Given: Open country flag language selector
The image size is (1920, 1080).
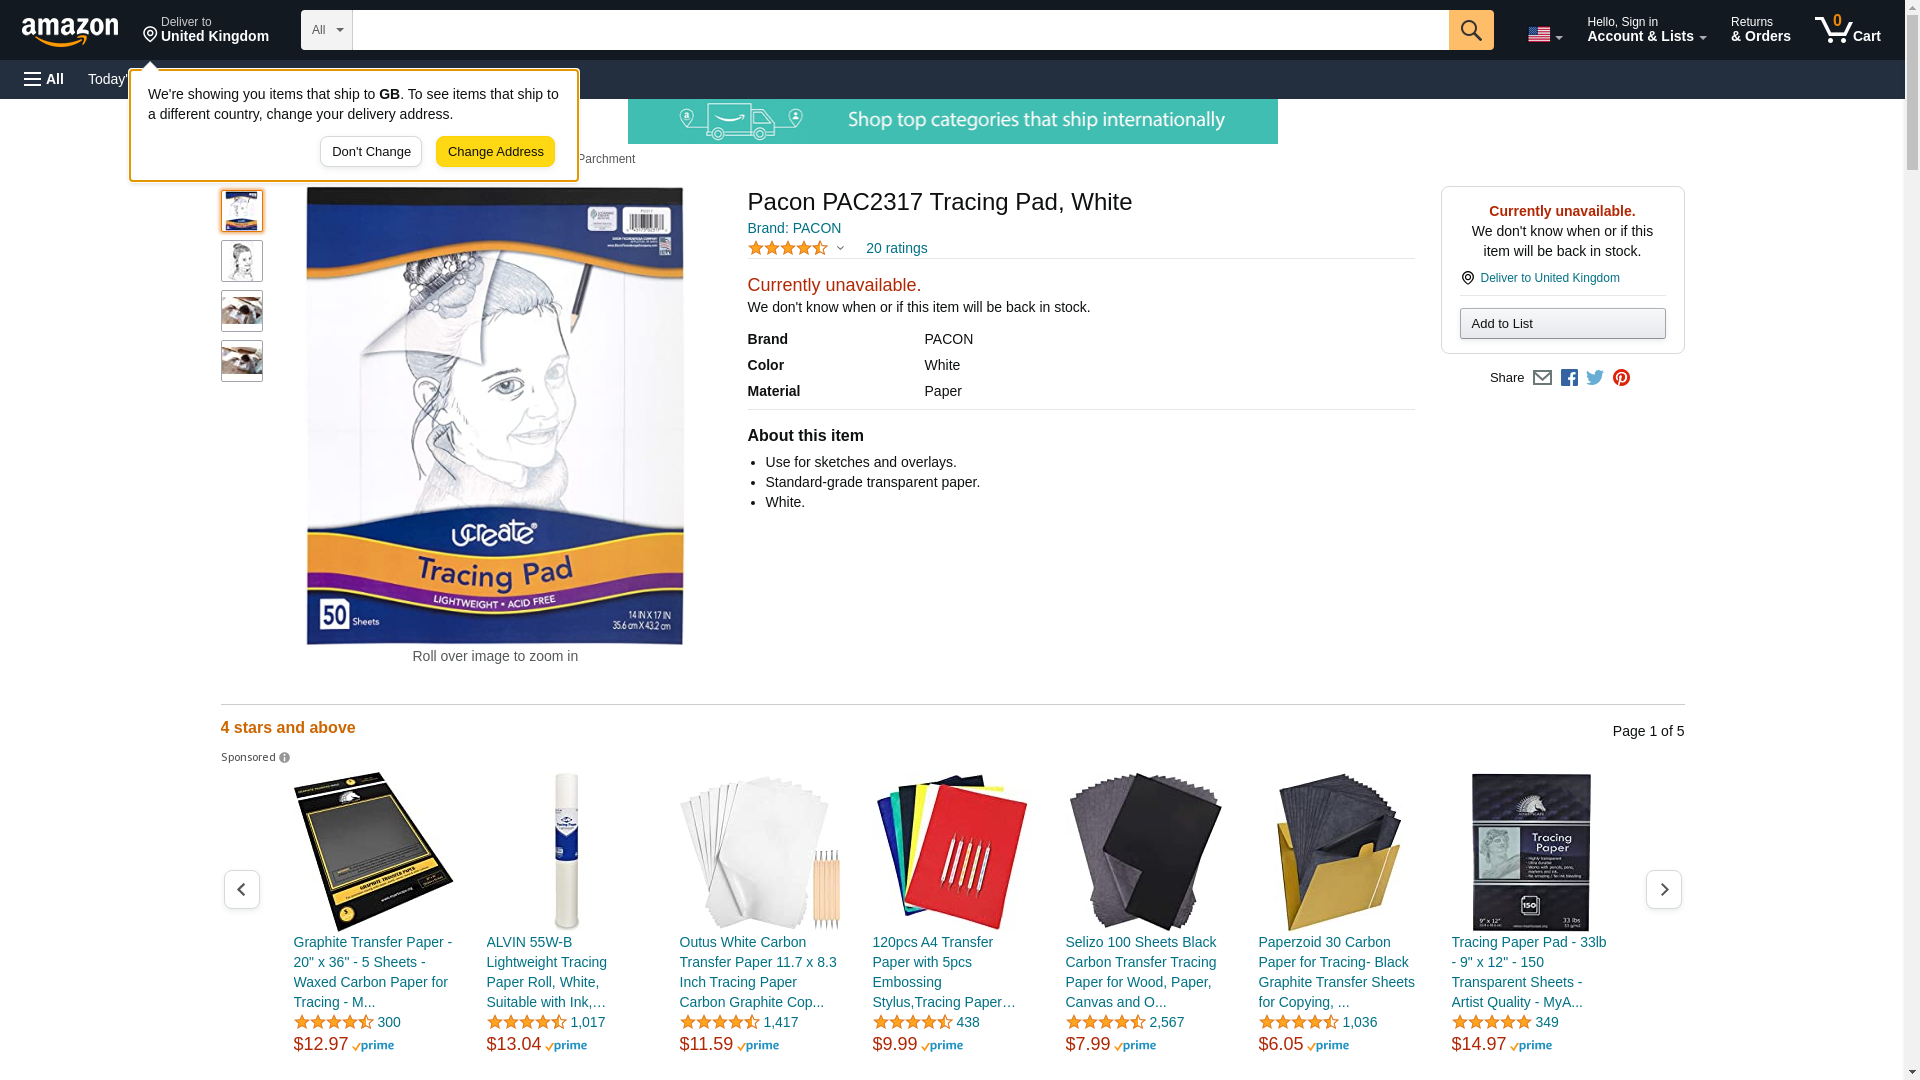Looking at the screenshot, I should pos(1545,34).
